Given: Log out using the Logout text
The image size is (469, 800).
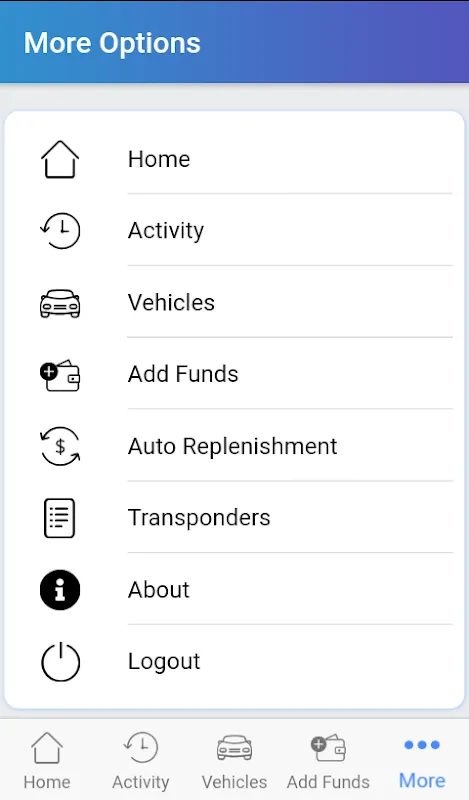Looking at the screenshot, I should [x=164, y=662].
